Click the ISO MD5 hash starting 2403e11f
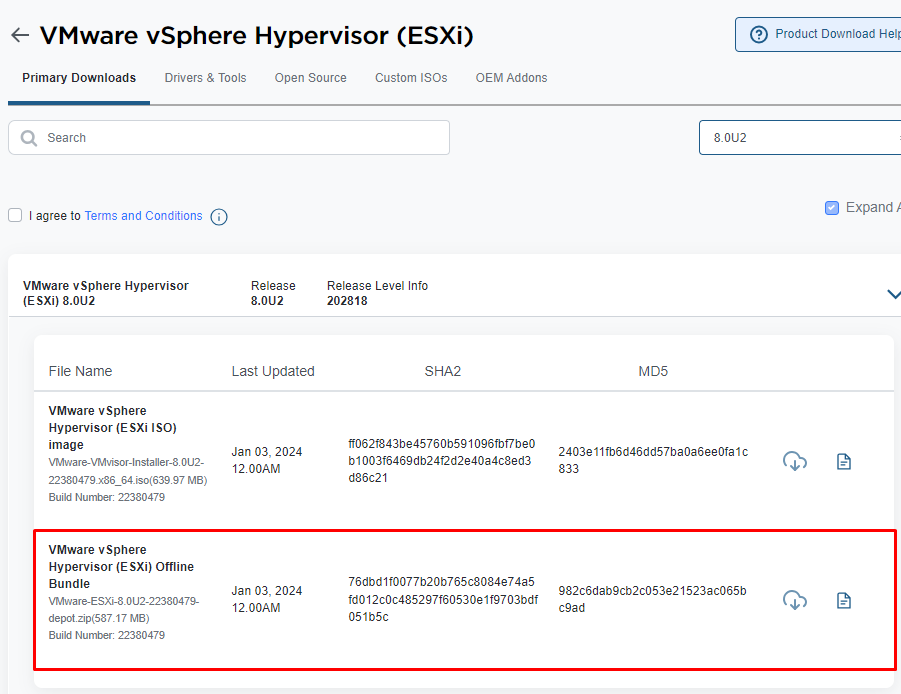Image resolution: width=901 pixels, height=694 pixels. click(653, 460)
